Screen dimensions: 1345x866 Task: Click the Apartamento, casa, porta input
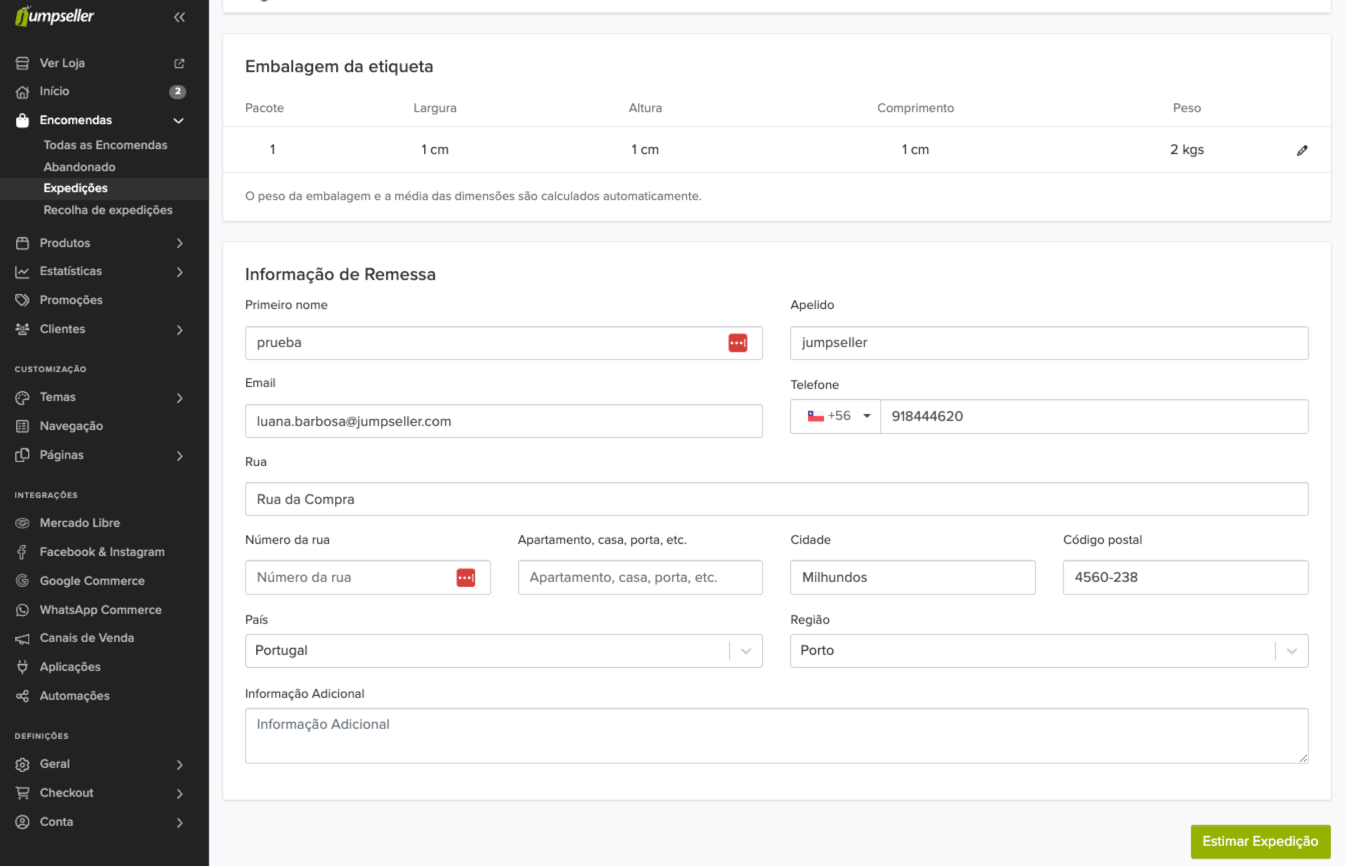[640, 578]
